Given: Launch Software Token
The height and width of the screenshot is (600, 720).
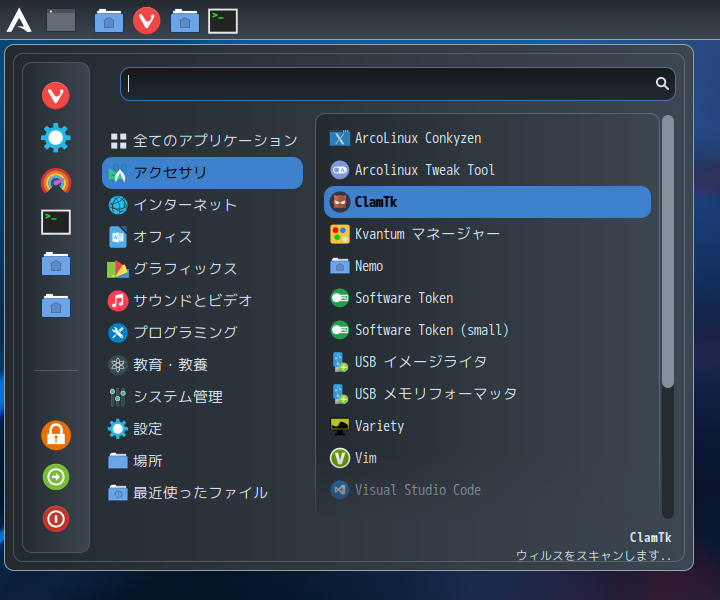Looking at the screenshot, I should [487, 298].
